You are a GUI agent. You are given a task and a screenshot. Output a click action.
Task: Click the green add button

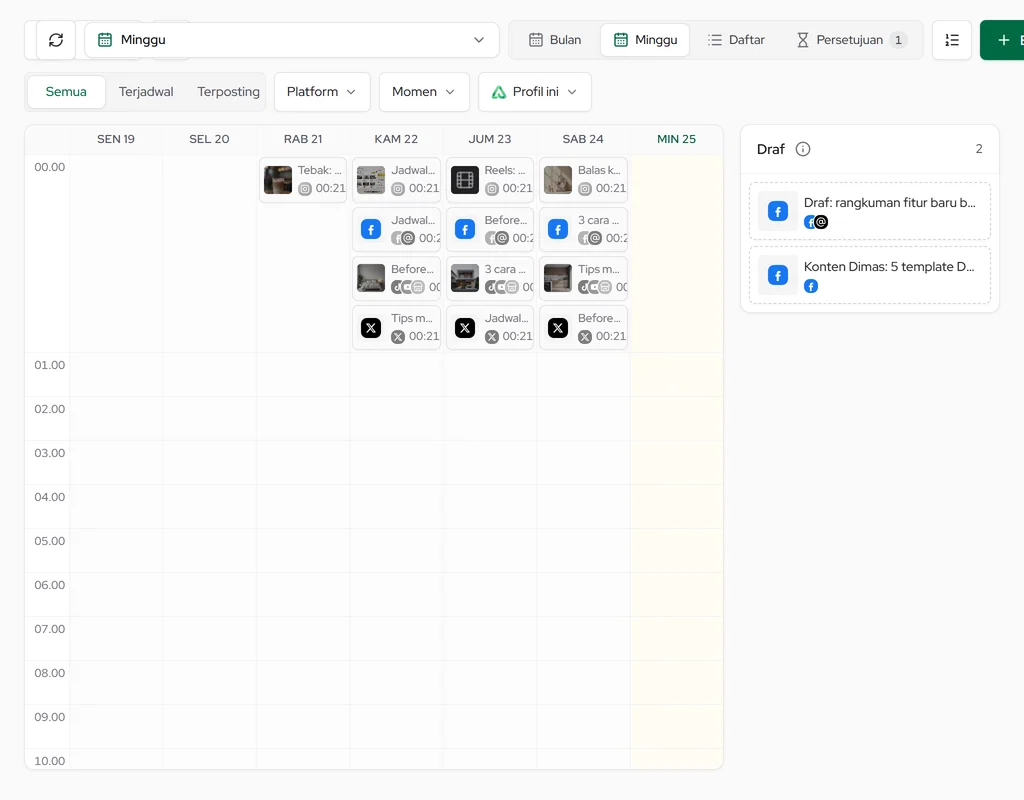tap(1002, 40)
